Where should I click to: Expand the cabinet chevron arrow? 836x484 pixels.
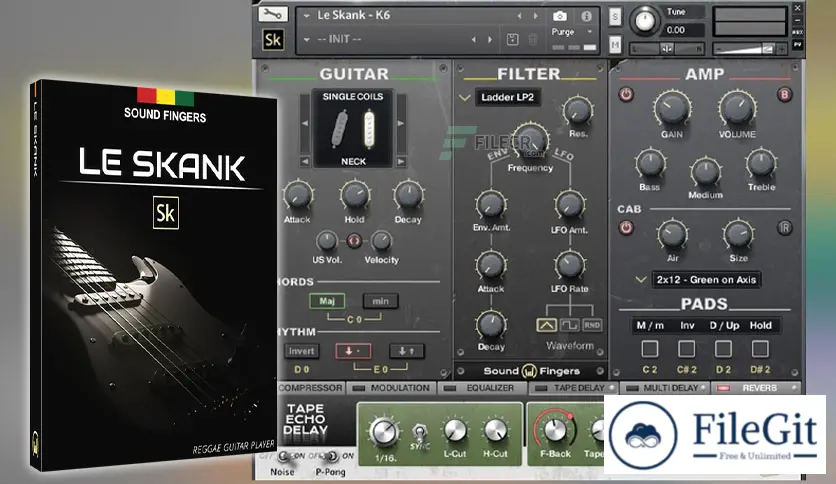[641, 279]
